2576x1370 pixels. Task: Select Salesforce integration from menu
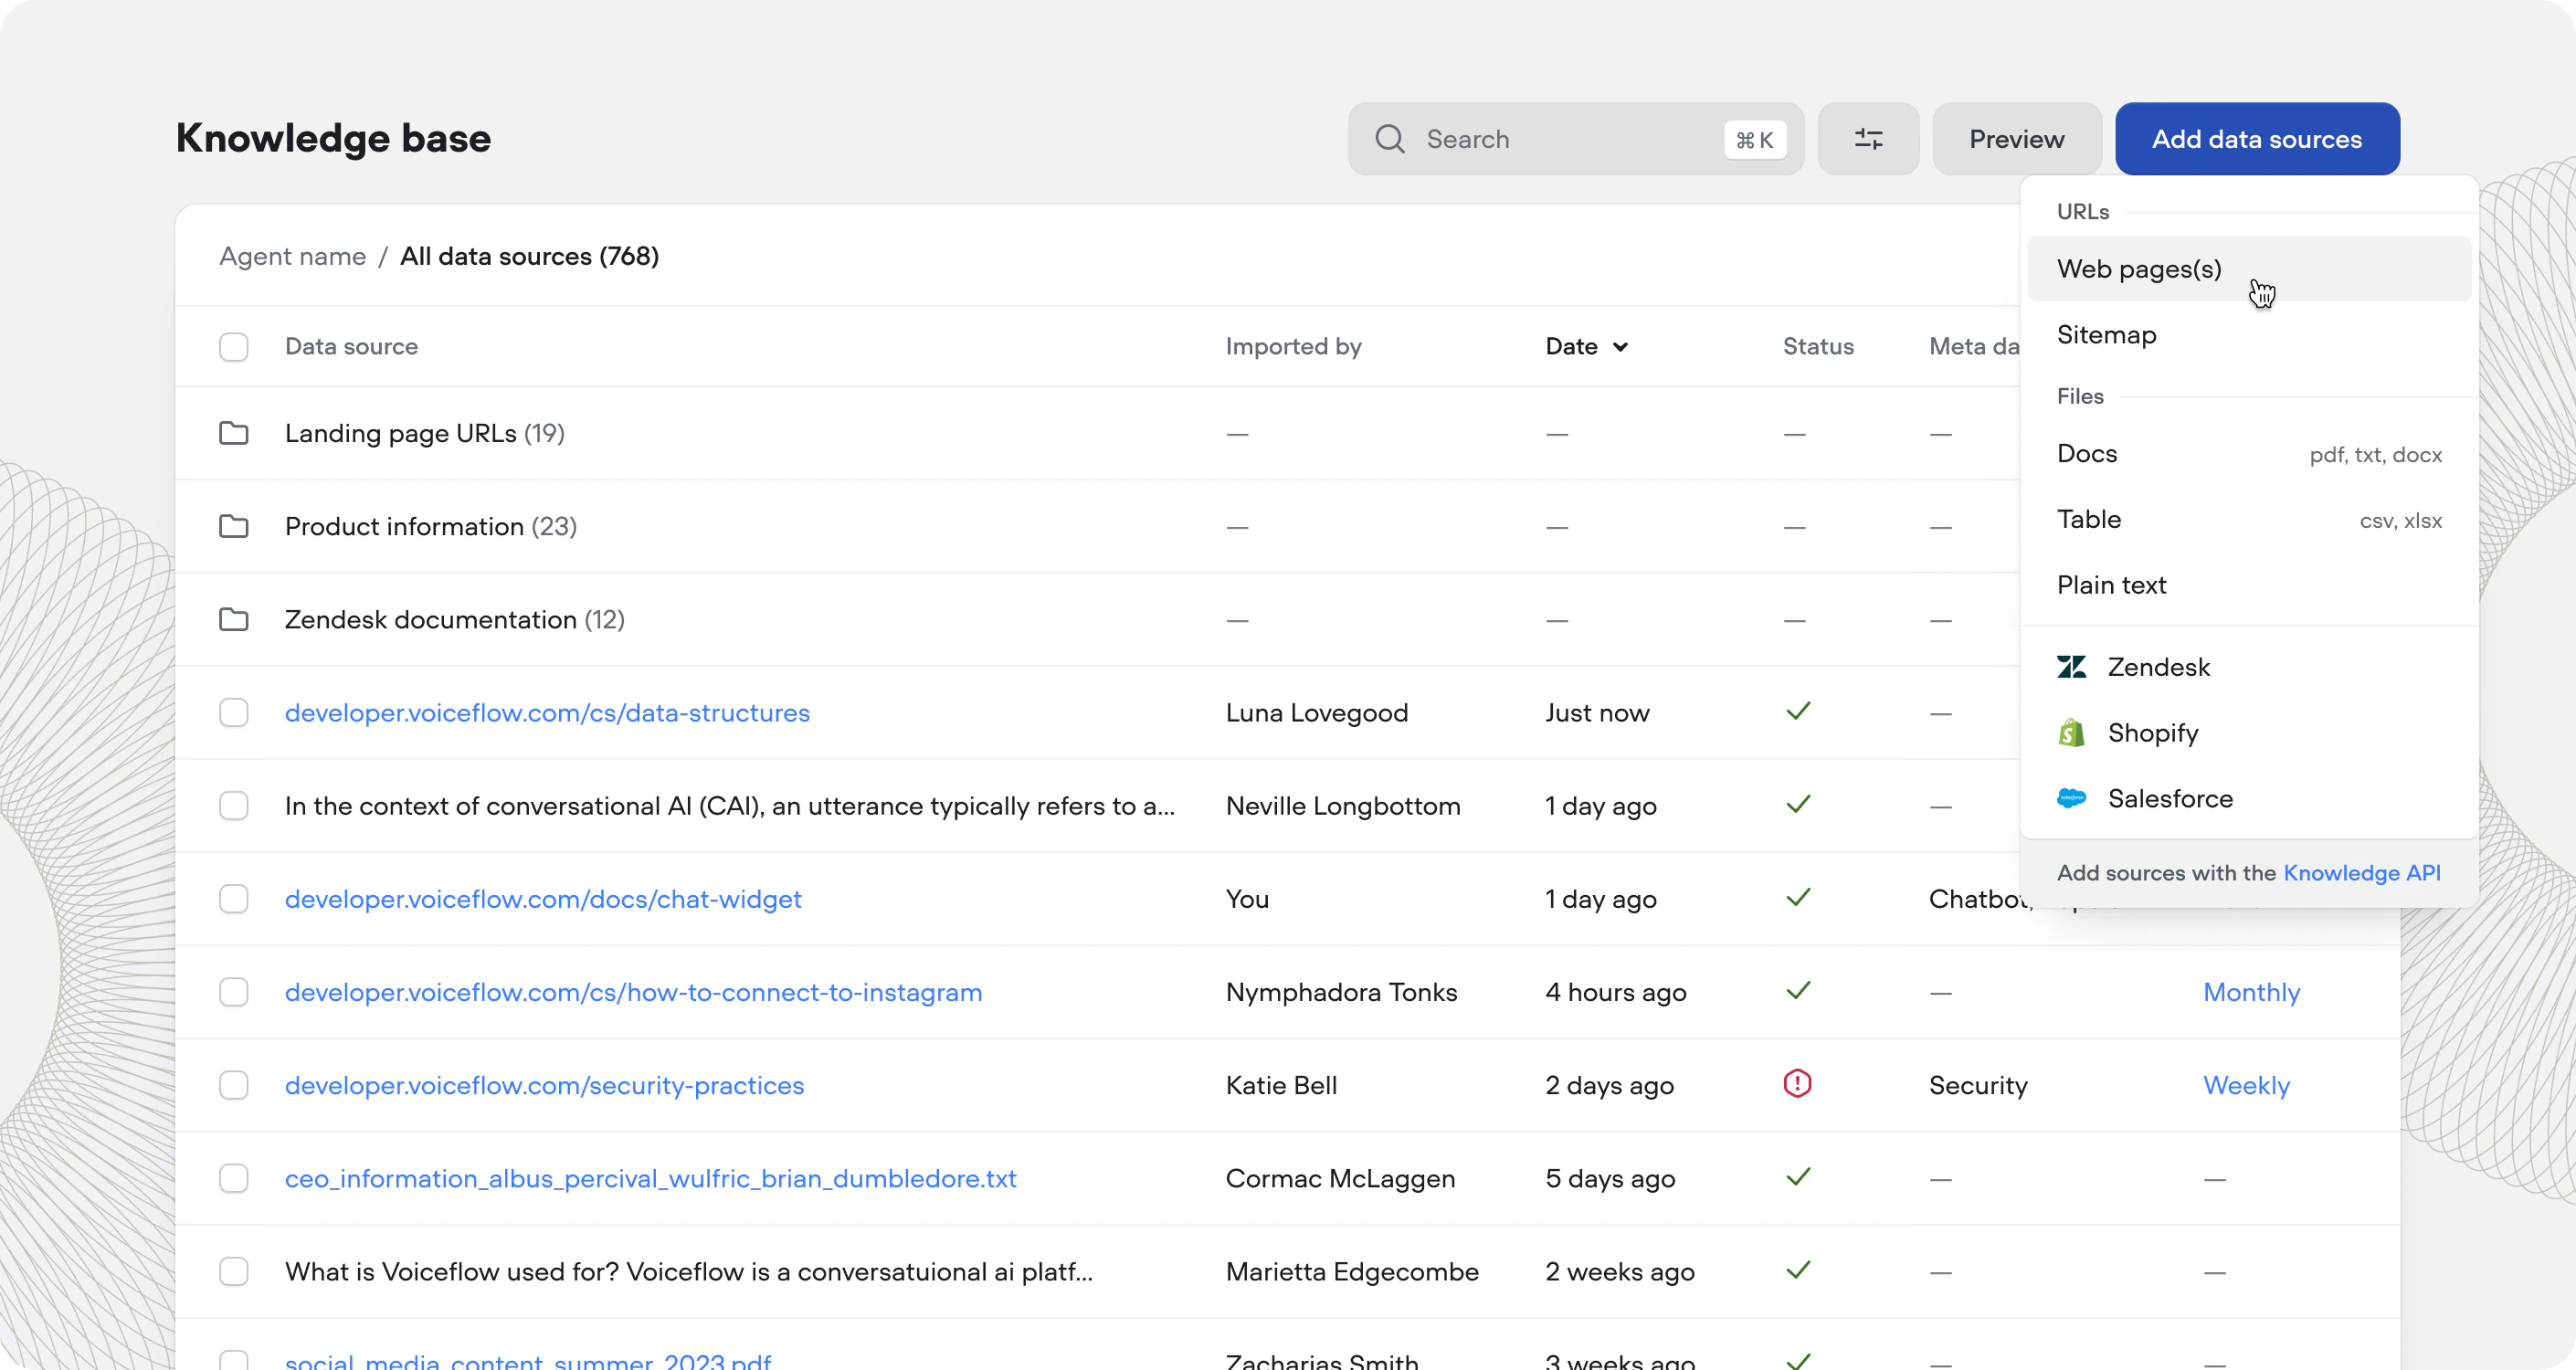(x=2249, y=798)
